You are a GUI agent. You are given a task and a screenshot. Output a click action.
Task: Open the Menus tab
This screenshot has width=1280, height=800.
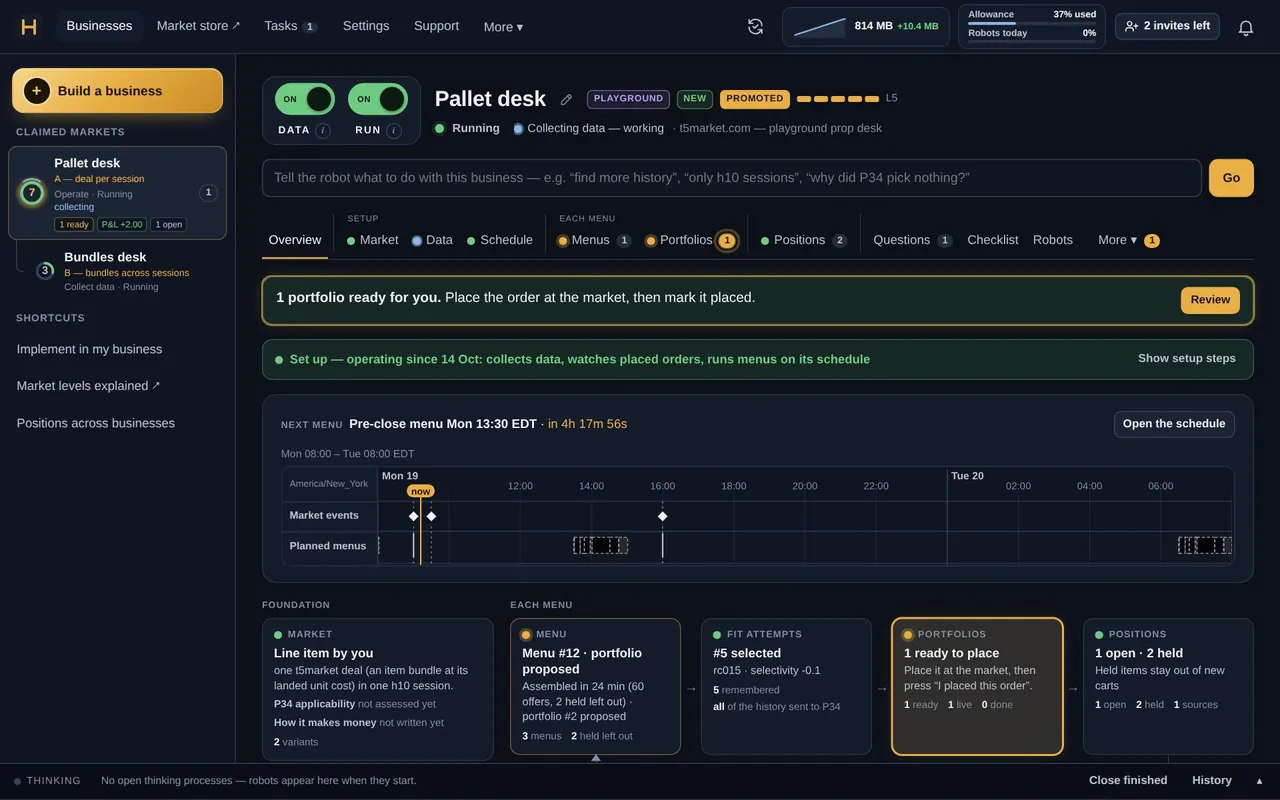coord(594,240)
